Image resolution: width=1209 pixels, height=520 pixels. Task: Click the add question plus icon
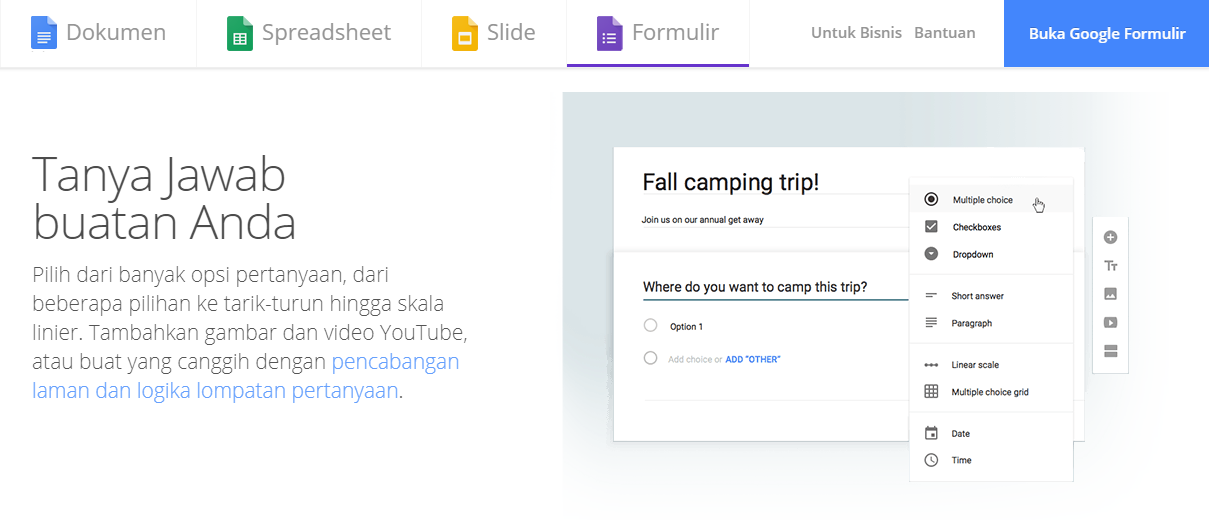pos(1110,238)
